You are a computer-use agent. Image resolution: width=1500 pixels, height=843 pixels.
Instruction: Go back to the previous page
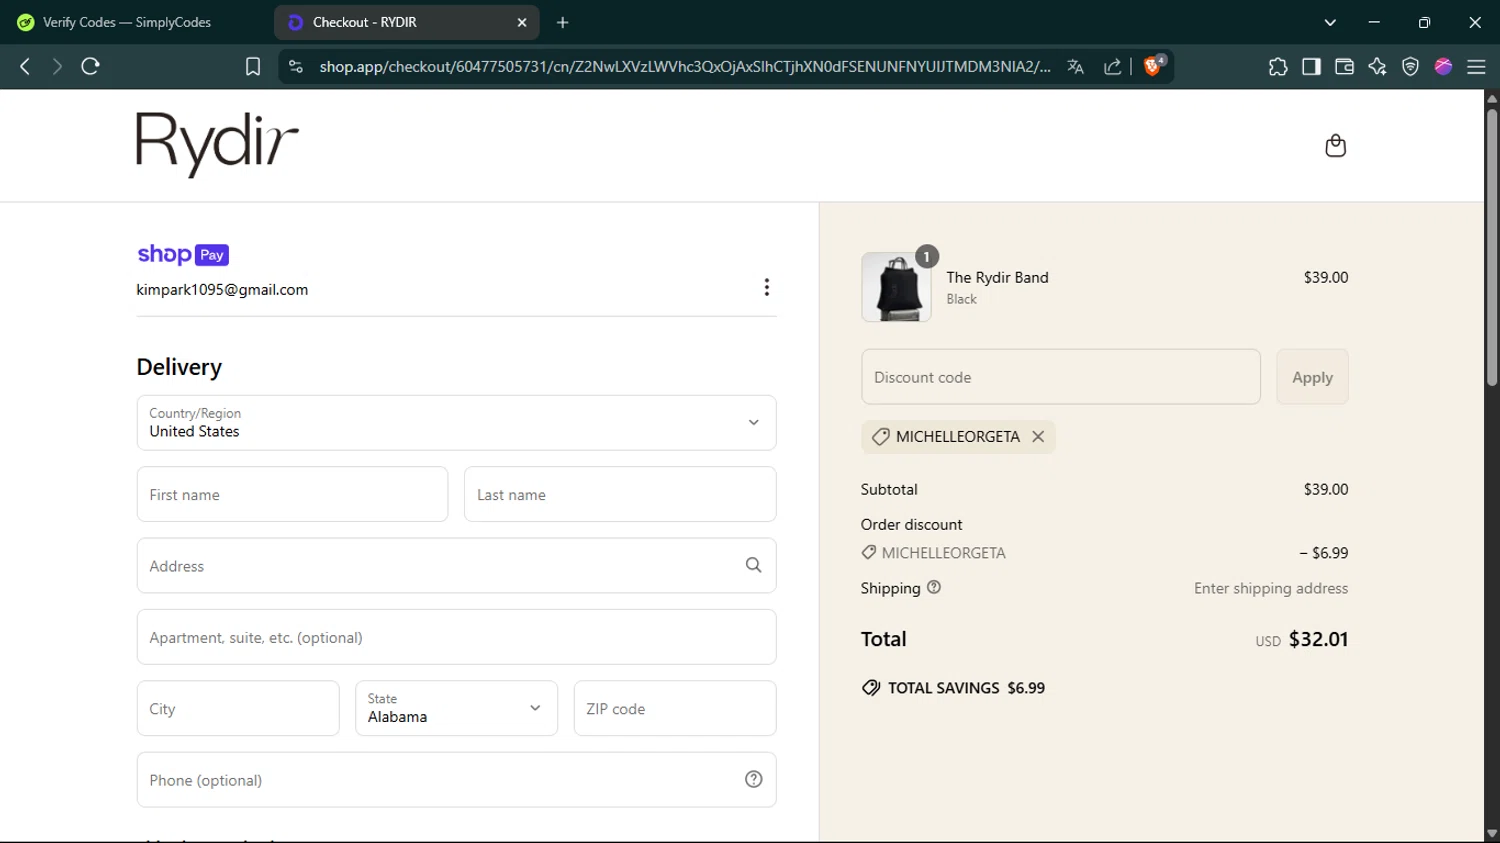(25, 66)
